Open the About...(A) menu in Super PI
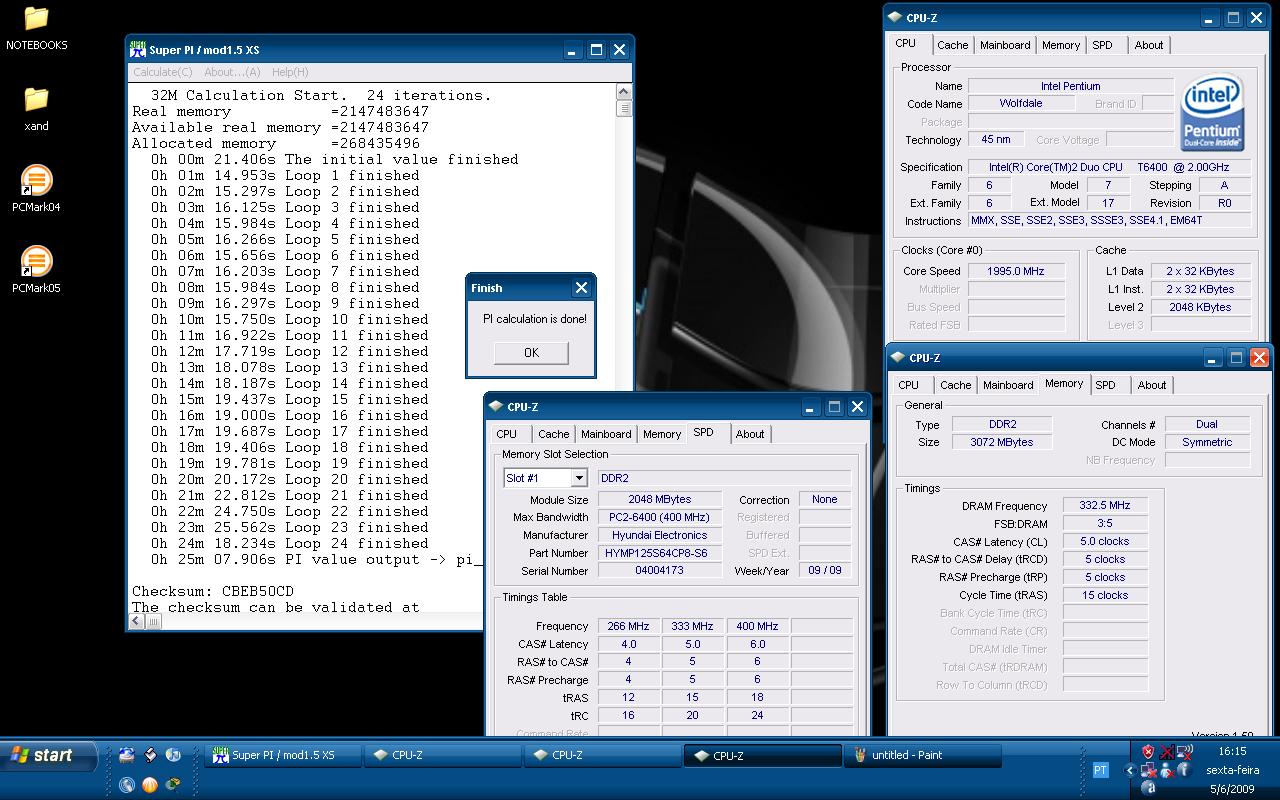This screenshot has height=800, width=1280. [232, 72]
